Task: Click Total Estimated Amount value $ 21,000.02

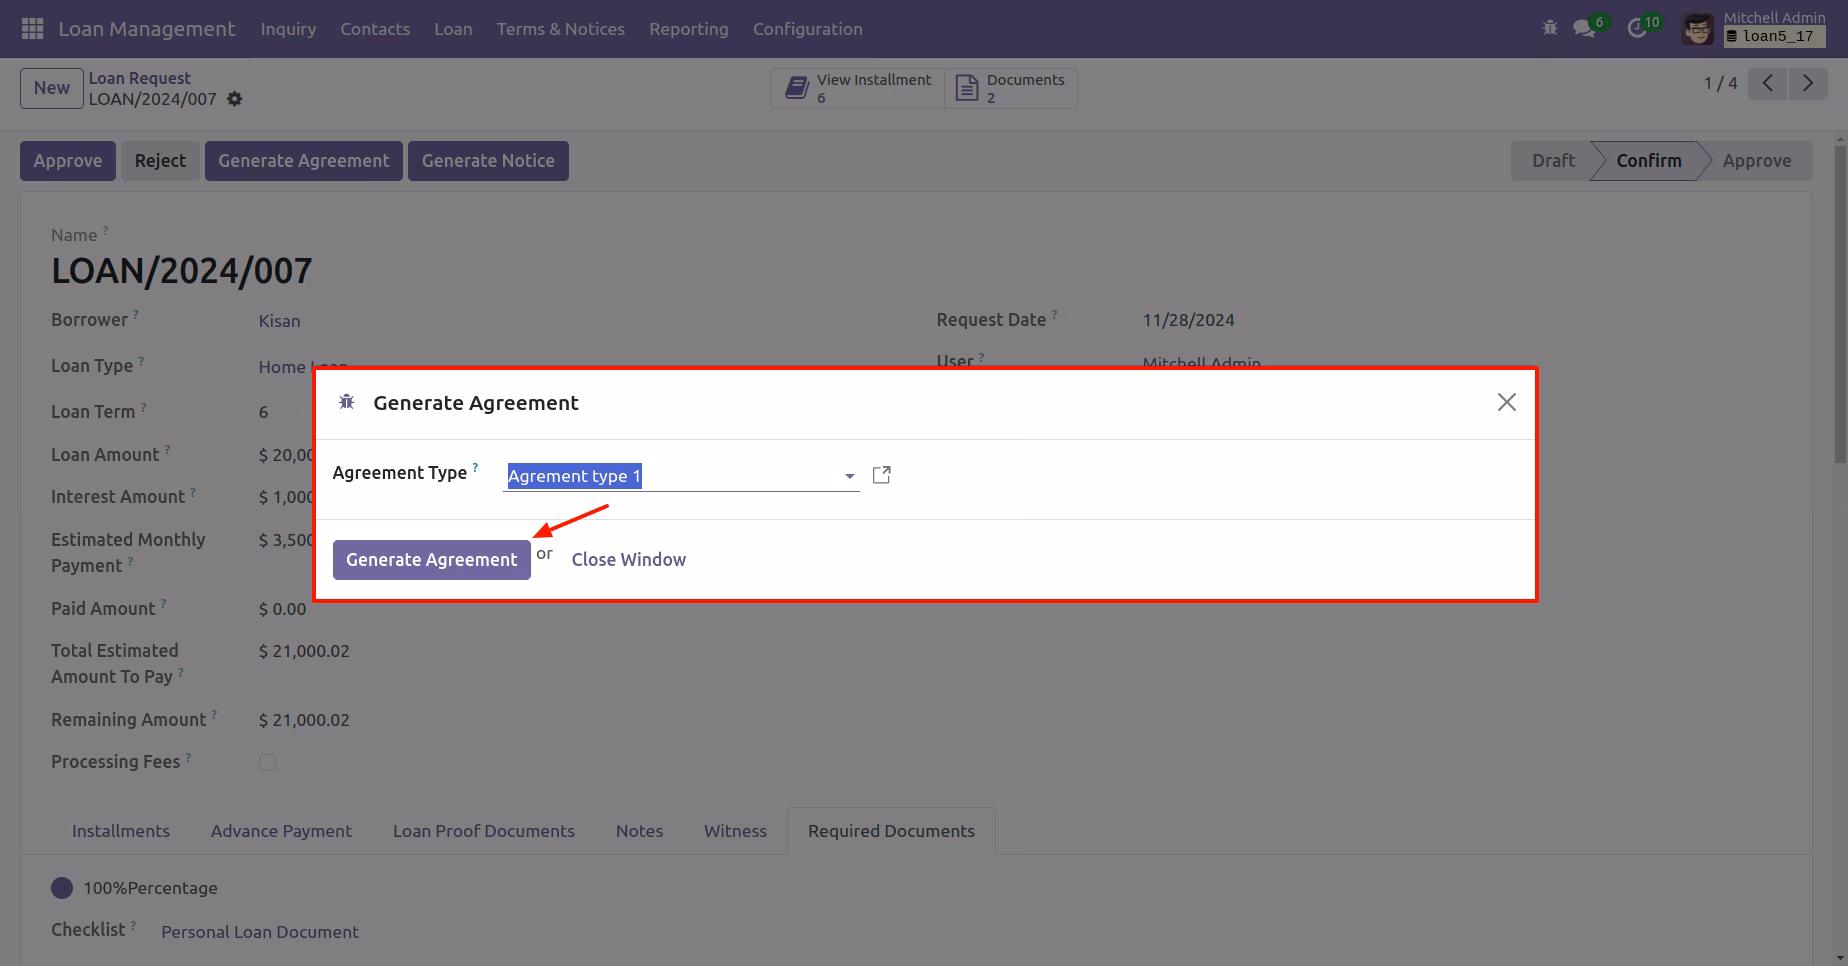Action: (x=304, y=651)
